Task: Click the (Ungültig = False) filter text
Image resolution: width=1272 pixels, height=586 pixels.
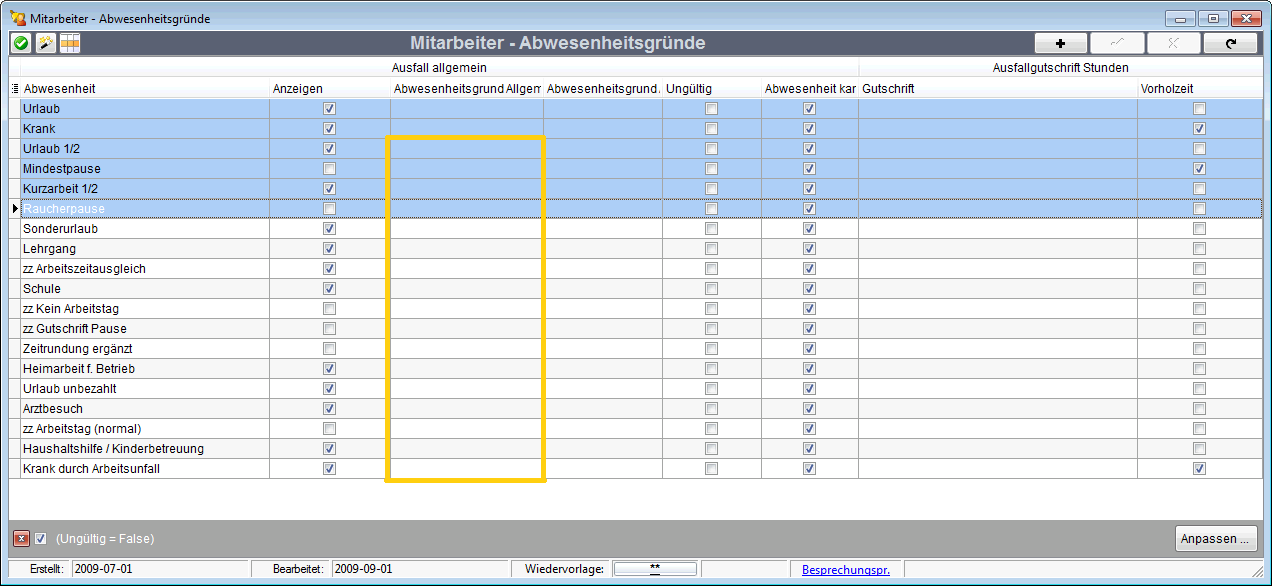Action: tap(105, 538)
